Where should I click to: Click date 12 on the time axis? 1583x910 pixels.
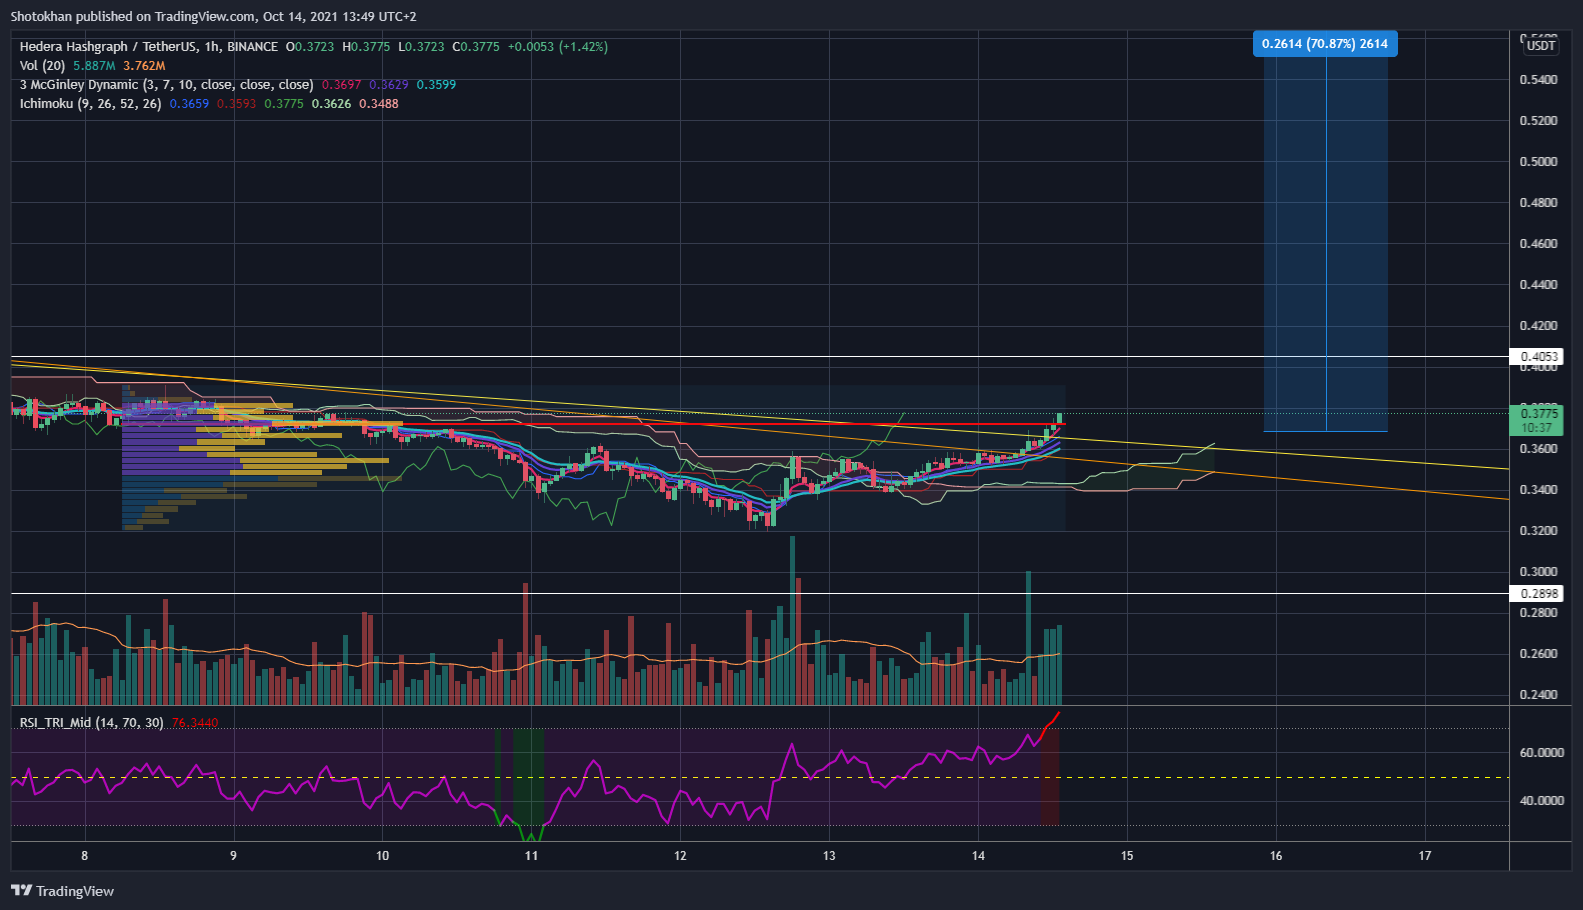click(x=680, y=856)
